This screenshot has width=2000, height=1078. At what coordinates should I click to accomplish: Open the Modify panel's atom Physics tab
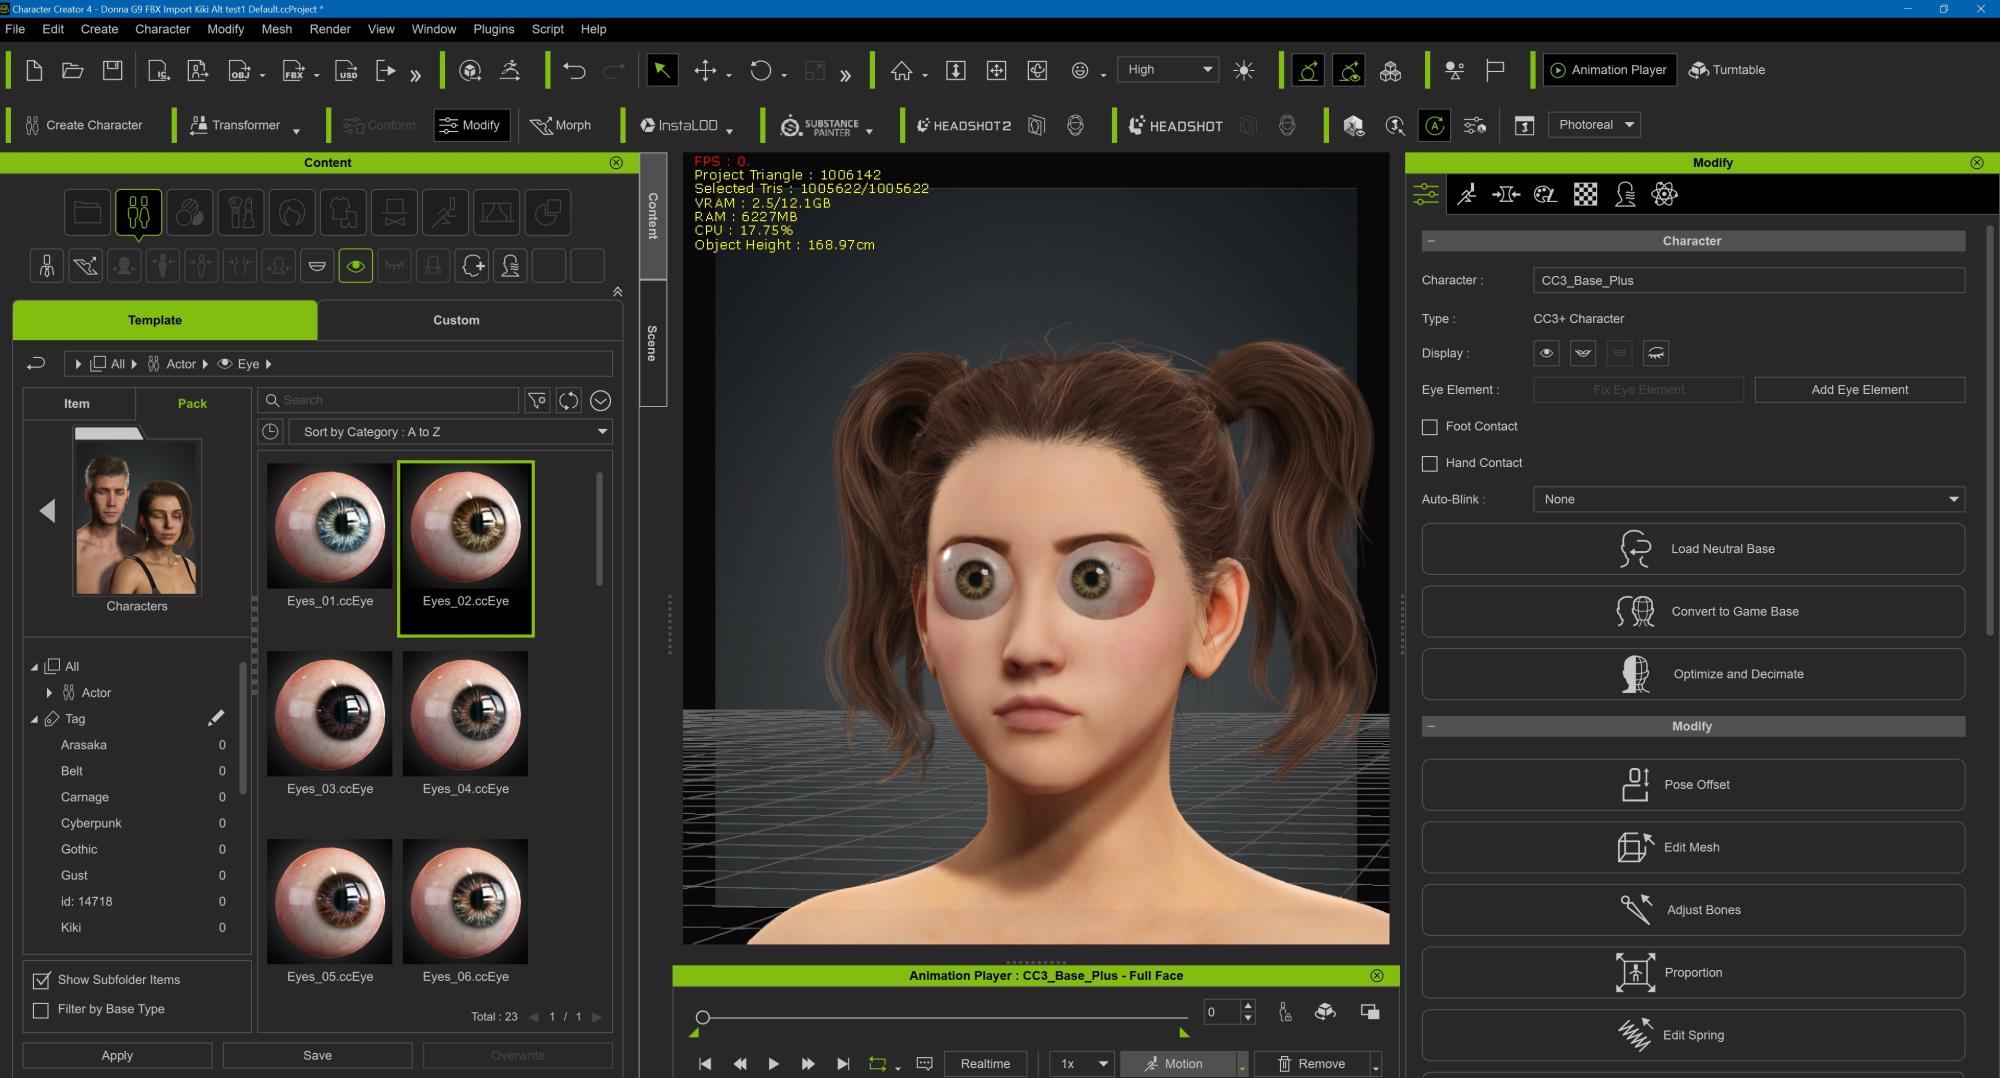(1664, 195)
